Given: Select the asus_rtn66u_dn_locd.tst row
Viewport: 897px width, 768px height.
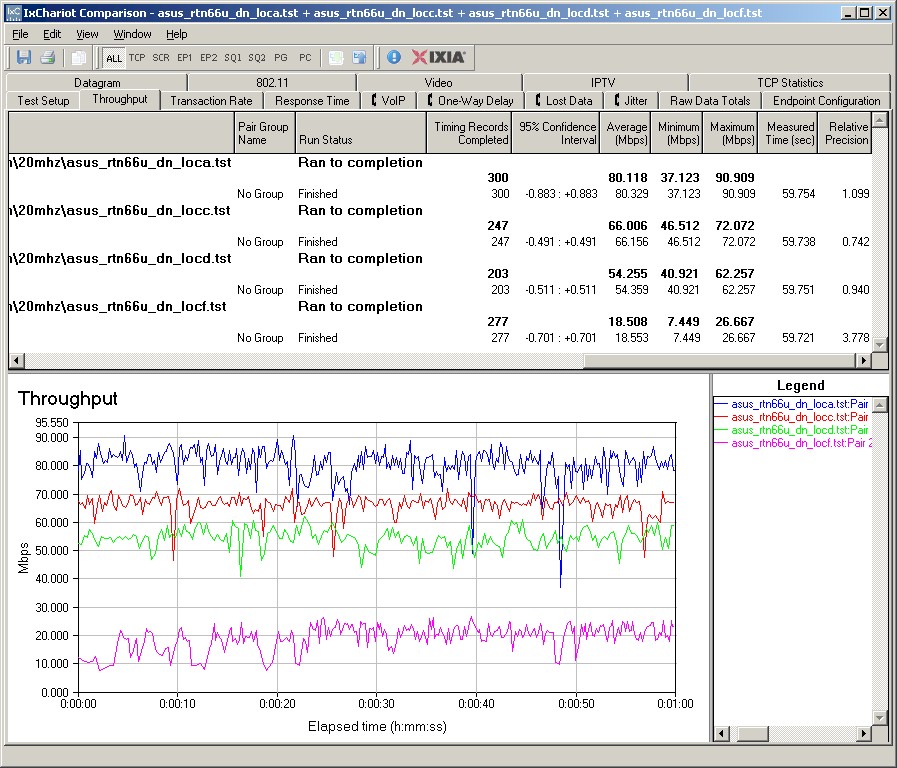Looking at the screenshot, I should [x=440, y=258].
